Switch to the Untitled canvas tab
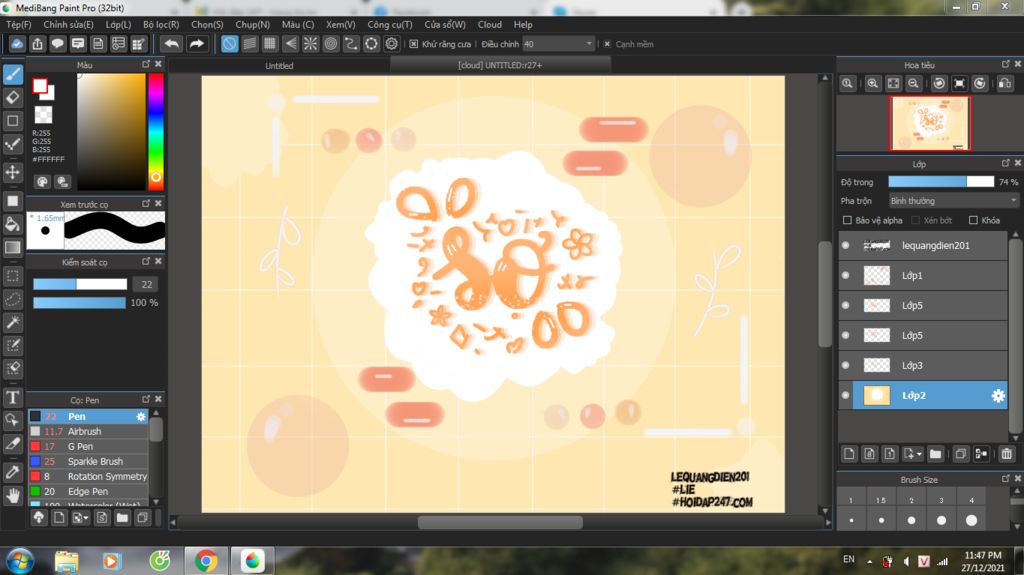This screenshot has height=575, width=1024. (x=279, y=65)
